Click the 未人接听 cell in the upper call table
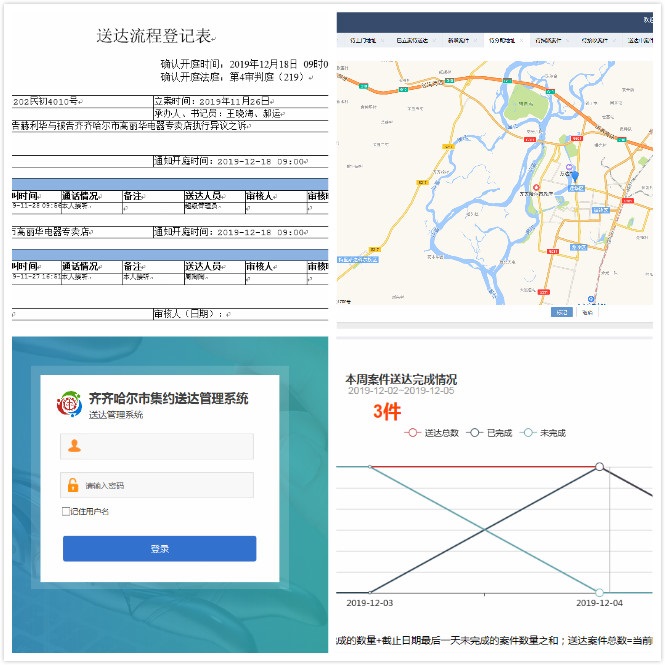 point(92,206)
